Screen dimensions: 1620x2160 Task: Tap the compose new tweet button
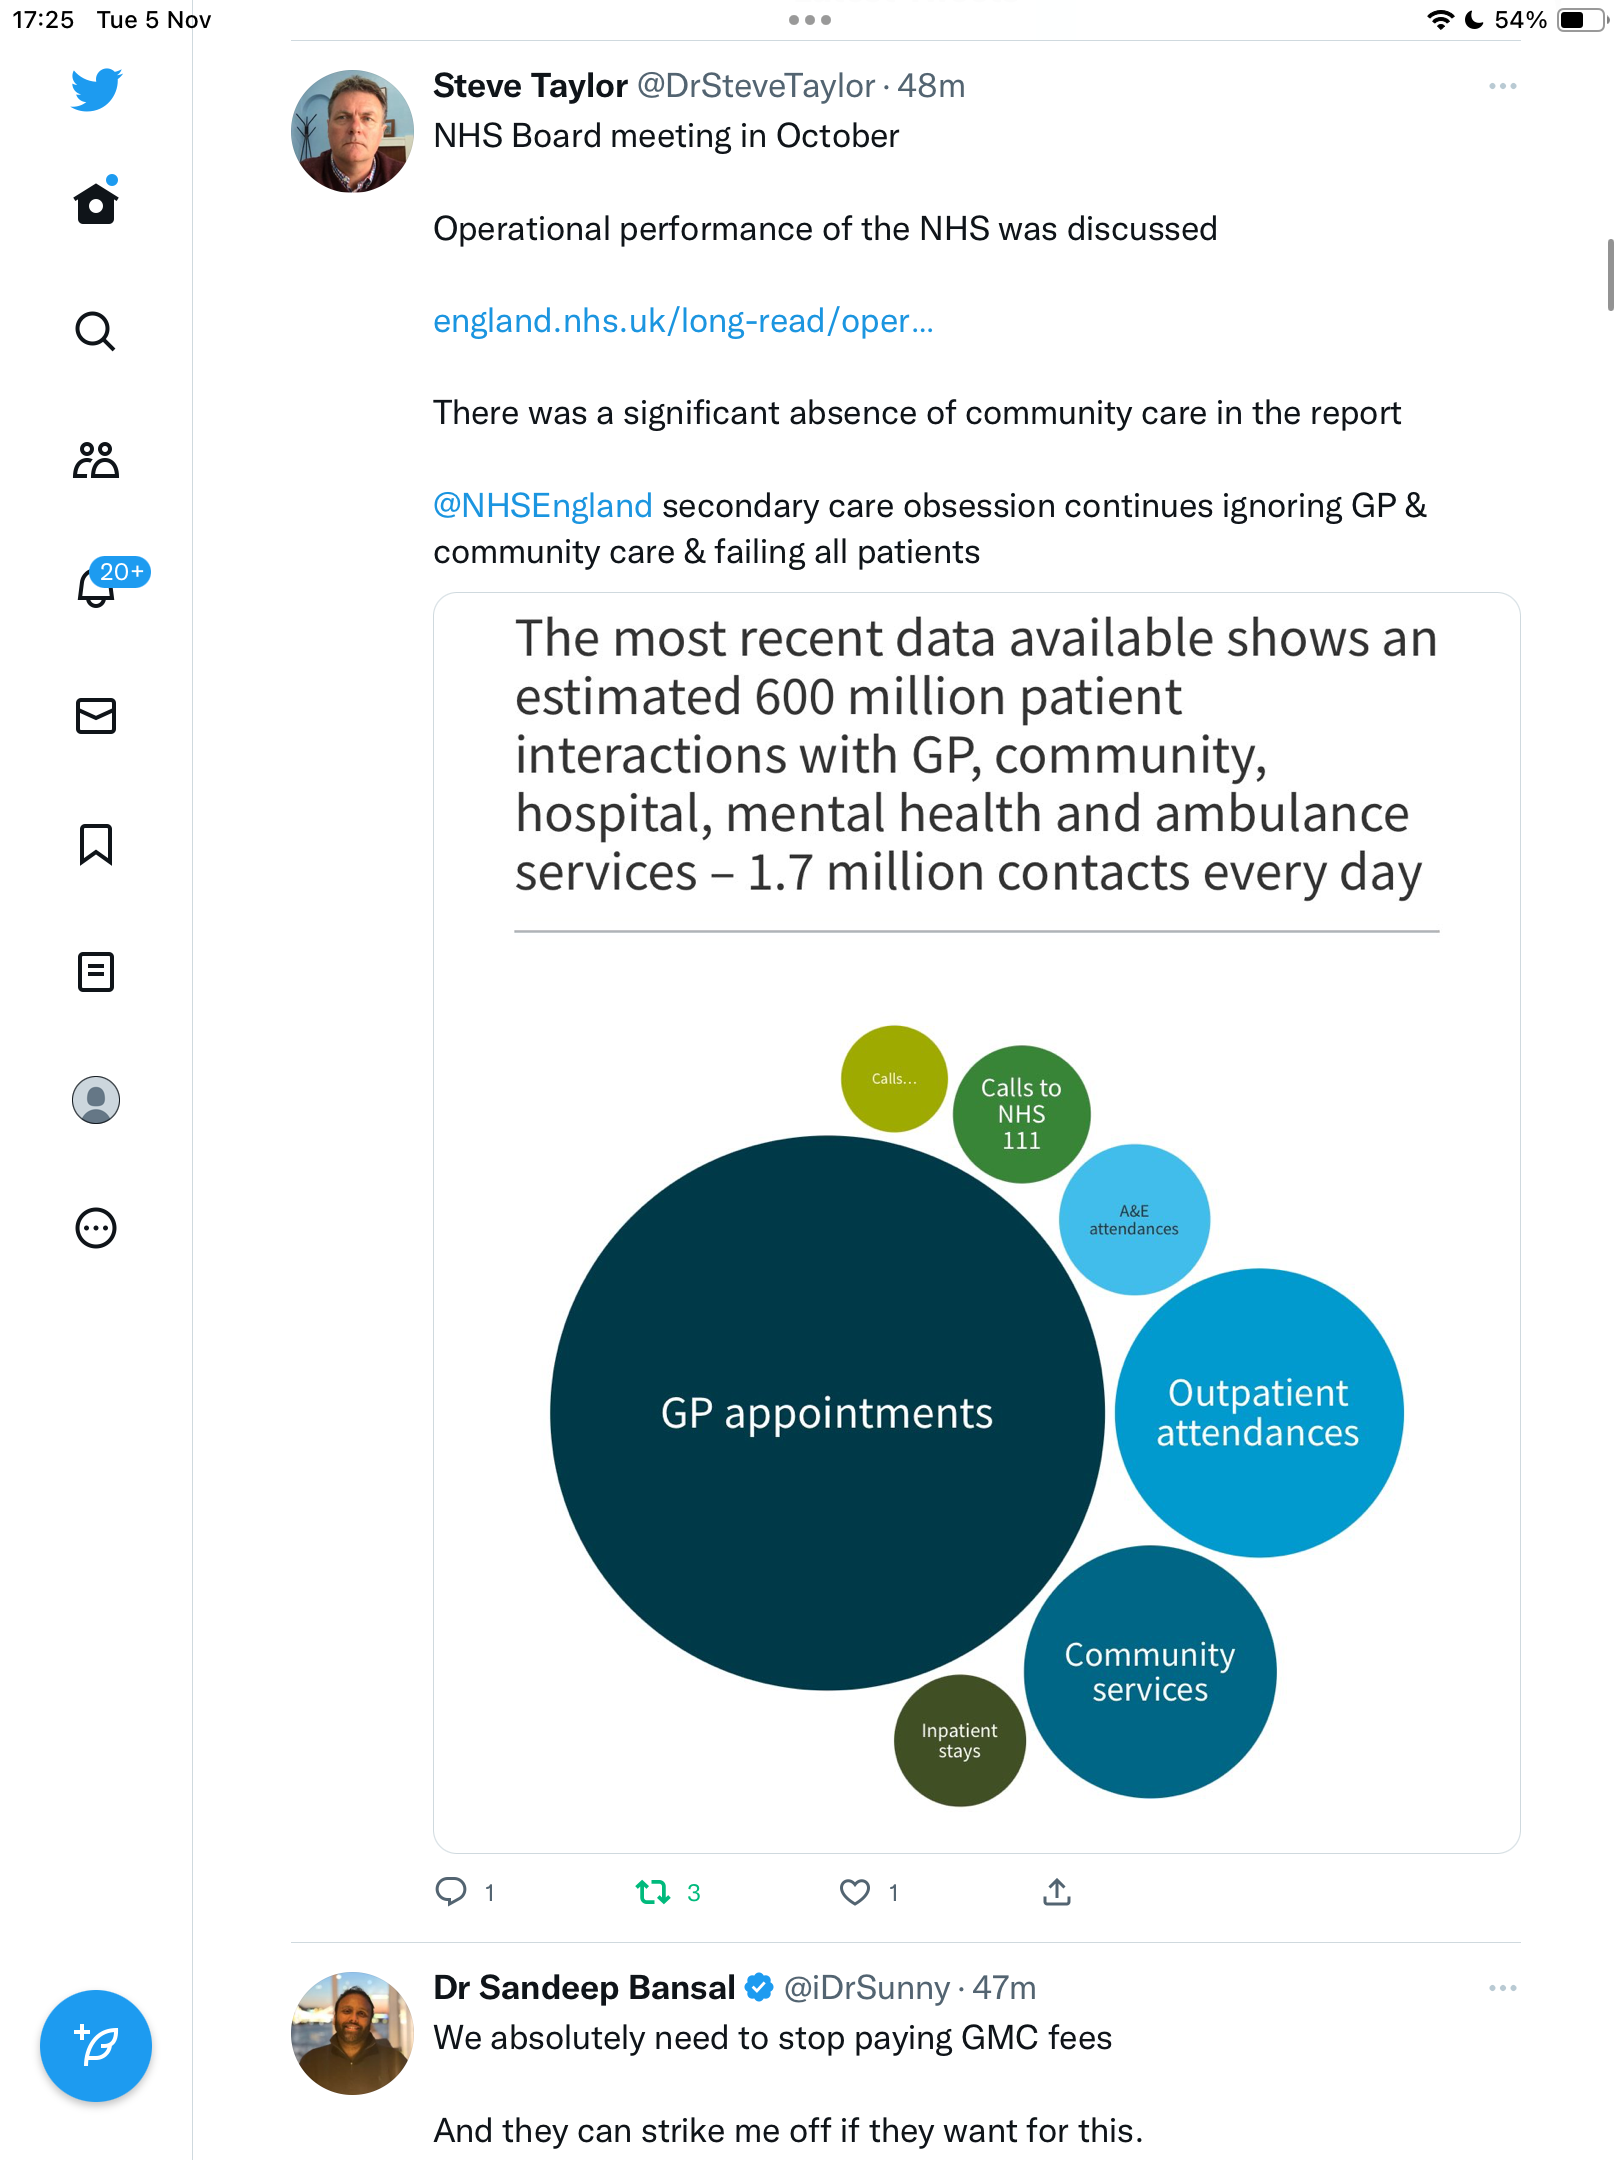click(96, 2046)
